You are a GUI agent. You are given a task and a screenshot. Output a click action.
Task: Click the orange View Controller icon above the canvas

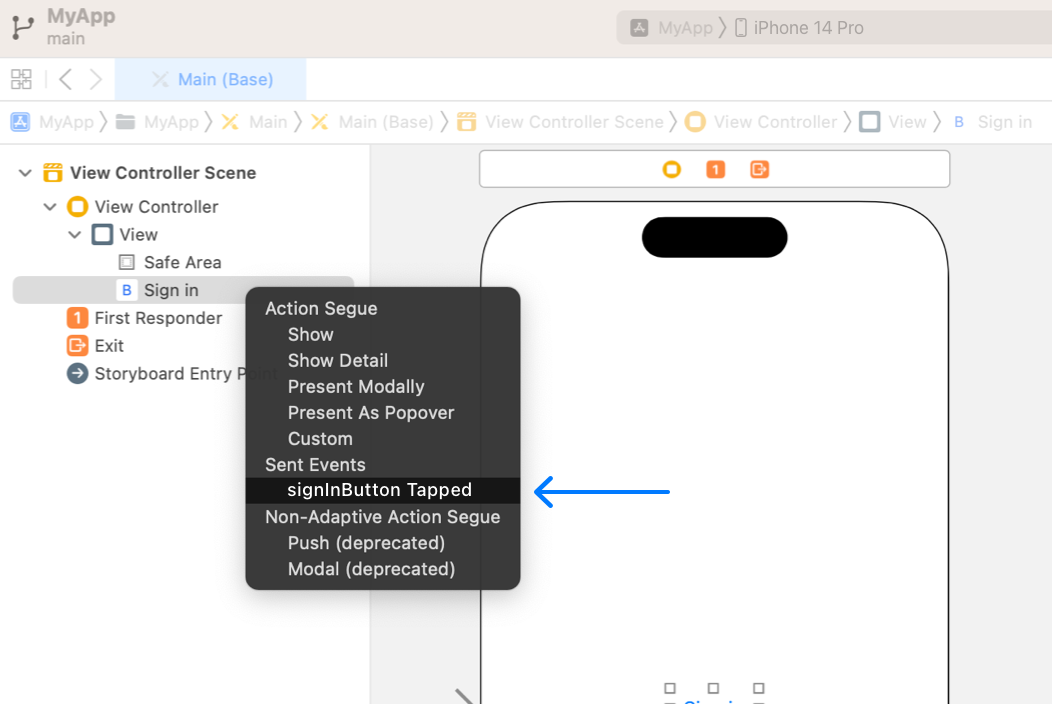point(671,169)
